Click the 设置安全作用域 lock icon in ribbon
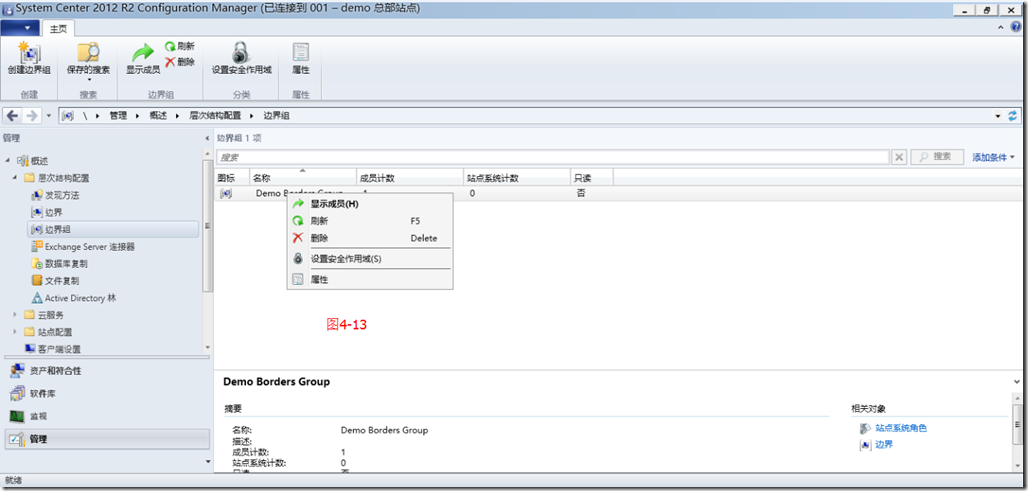The height and width of the screenshot is (491, 1028). point(241,53)
